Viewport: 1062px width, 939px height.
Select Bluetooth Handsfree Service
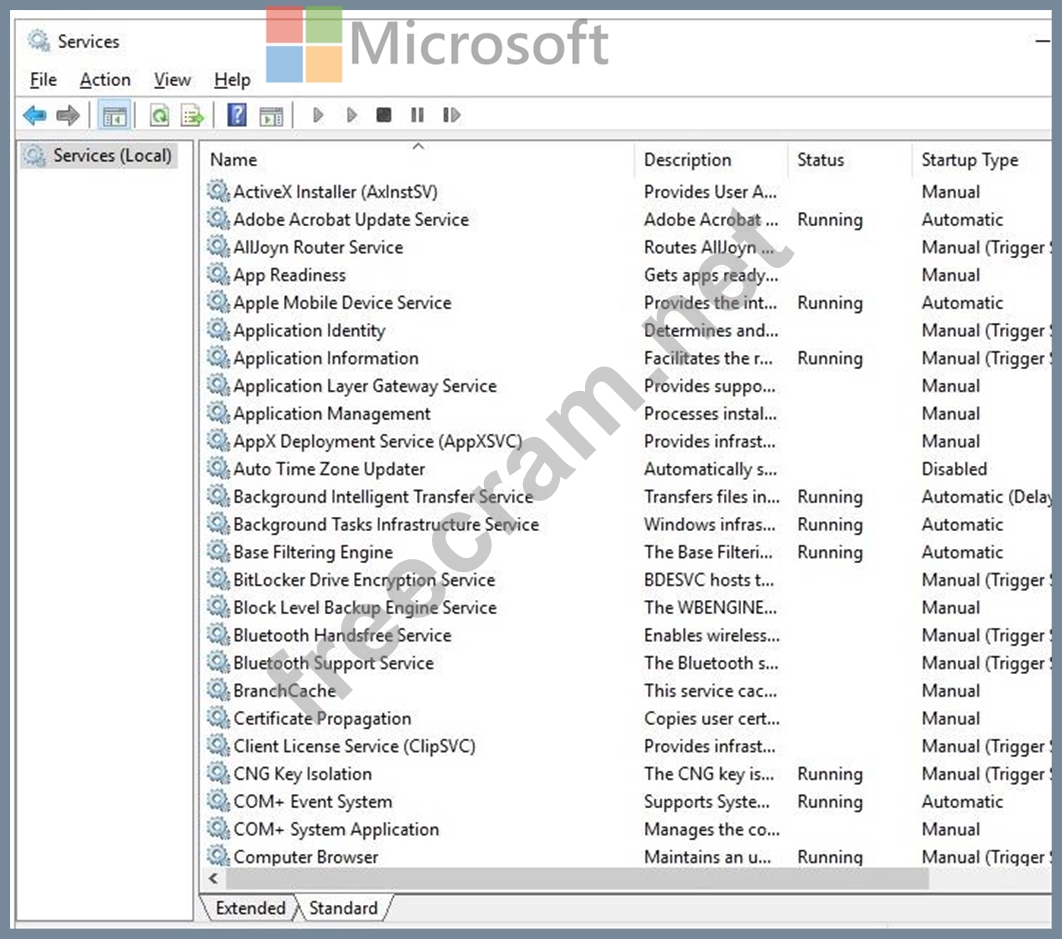click(x=342, y=635)
